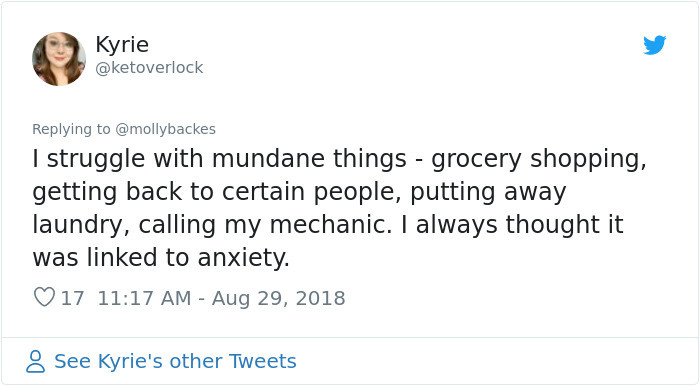Open the @mollybackes mention
This screenshot has width=700, height=386.
[165, 129]
